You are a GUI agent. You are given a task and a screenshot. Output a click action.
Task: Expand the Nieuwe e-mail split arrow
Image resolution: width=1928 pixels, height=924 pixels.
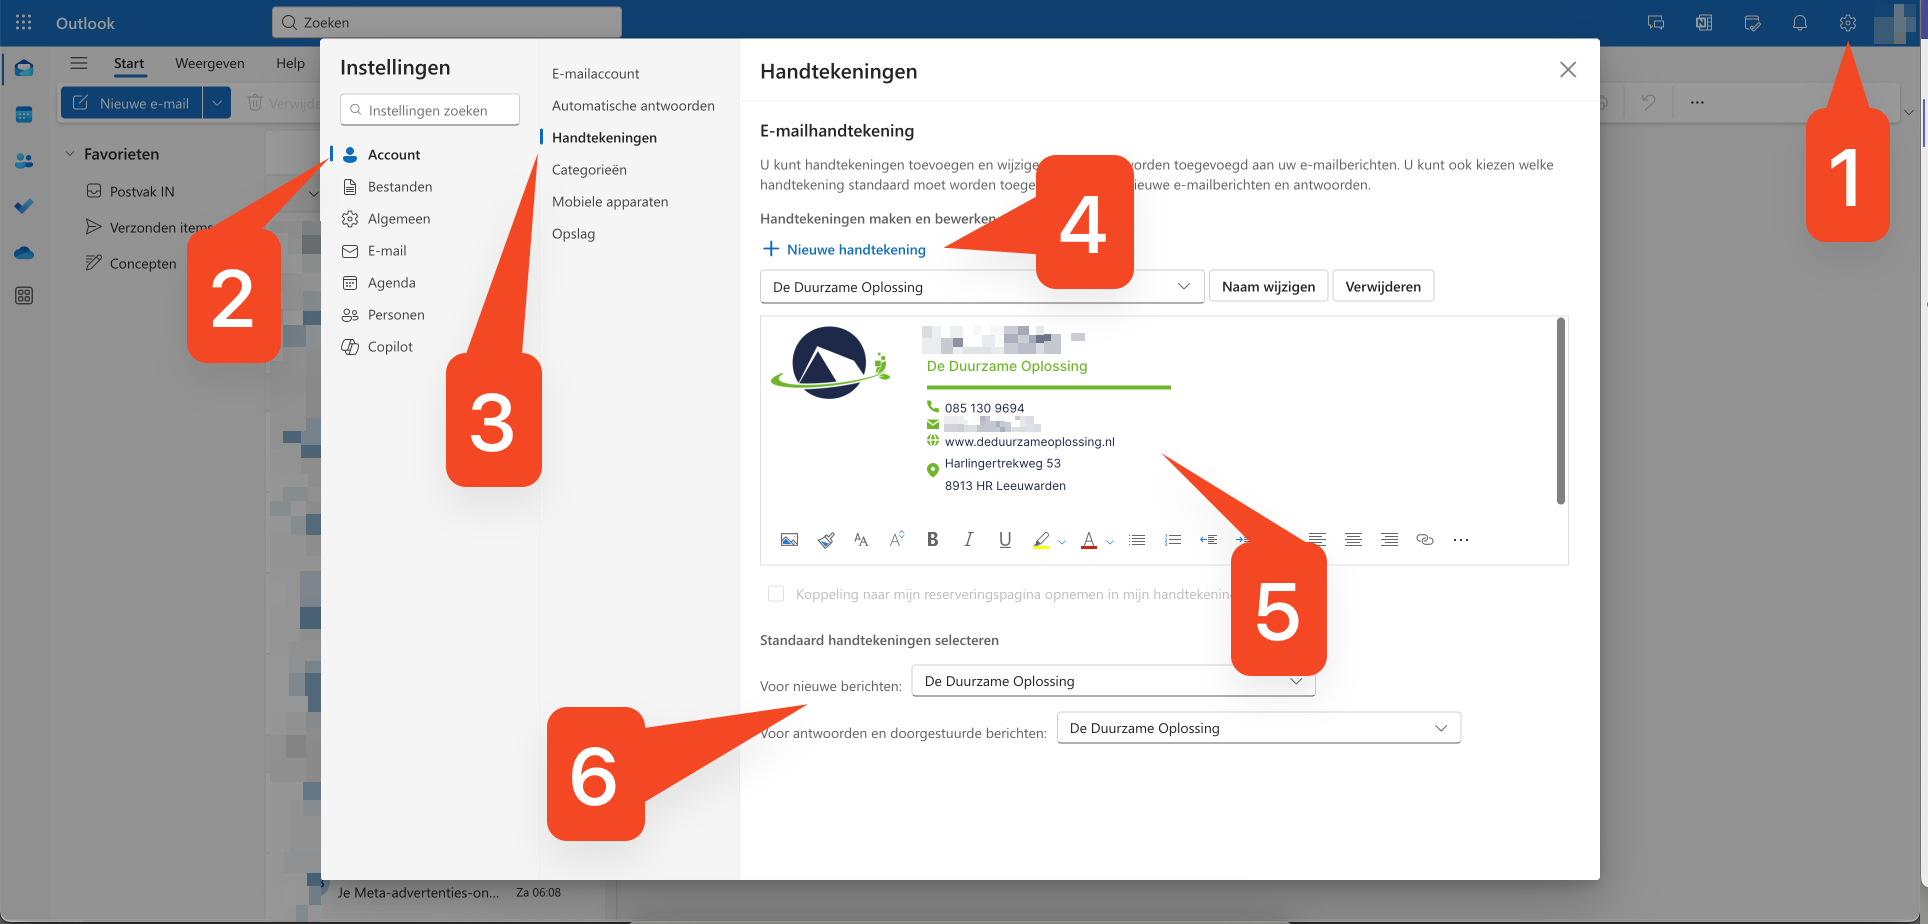coord(217,103)
